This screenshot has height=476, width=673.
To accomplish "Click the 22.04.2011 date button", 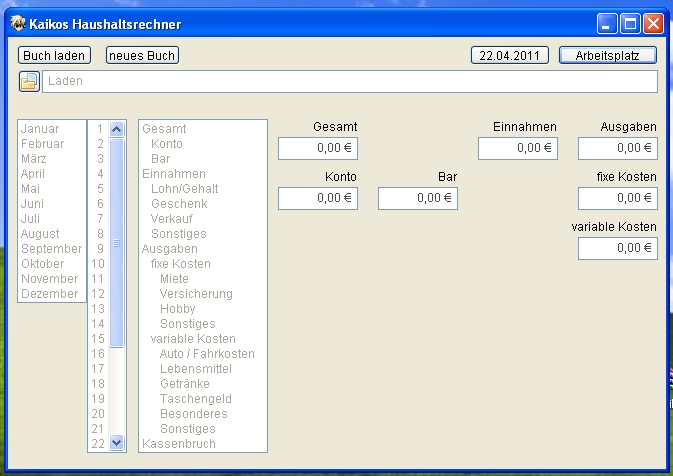I will 509,55.
